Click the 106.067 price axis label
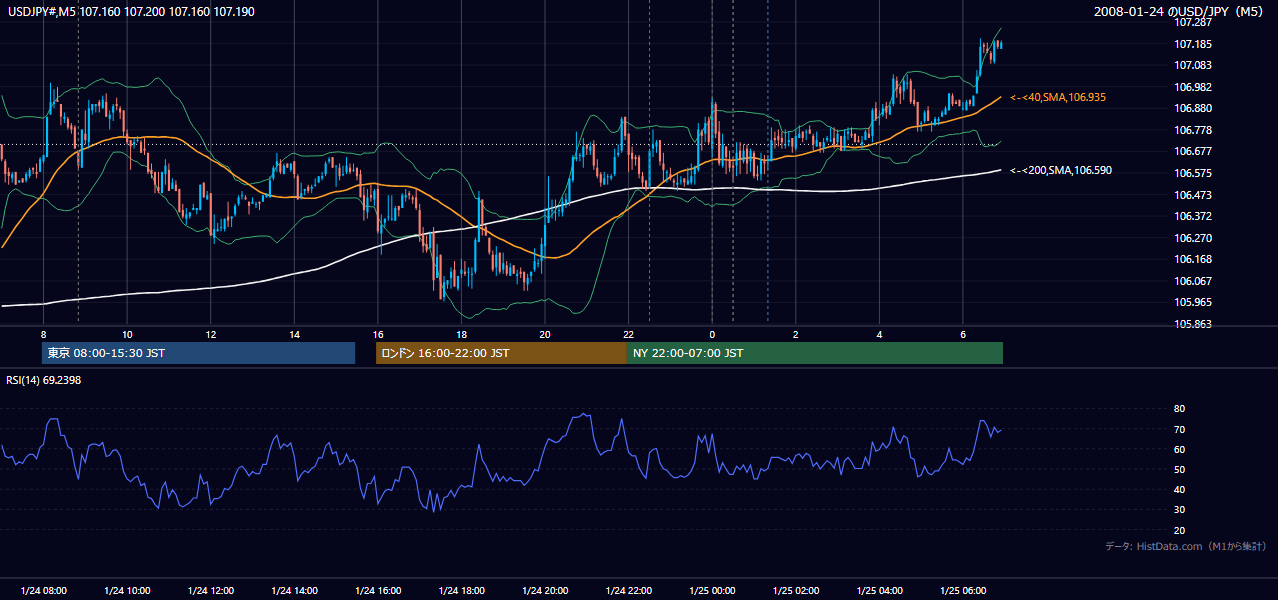1278x600 pixels. pyautogui.click(x=1194, y=281)
